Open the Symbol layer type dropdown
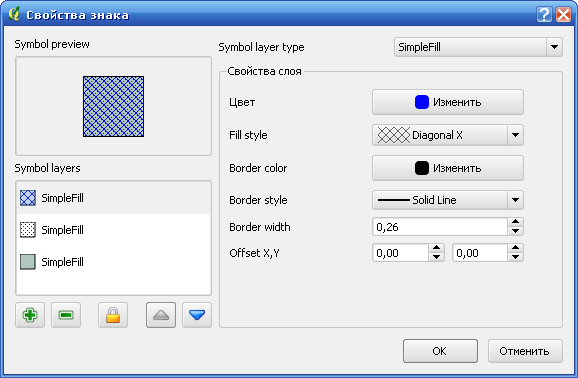Image resolution: width=578 pixels, height=378 pixels. tap(478, 47)
